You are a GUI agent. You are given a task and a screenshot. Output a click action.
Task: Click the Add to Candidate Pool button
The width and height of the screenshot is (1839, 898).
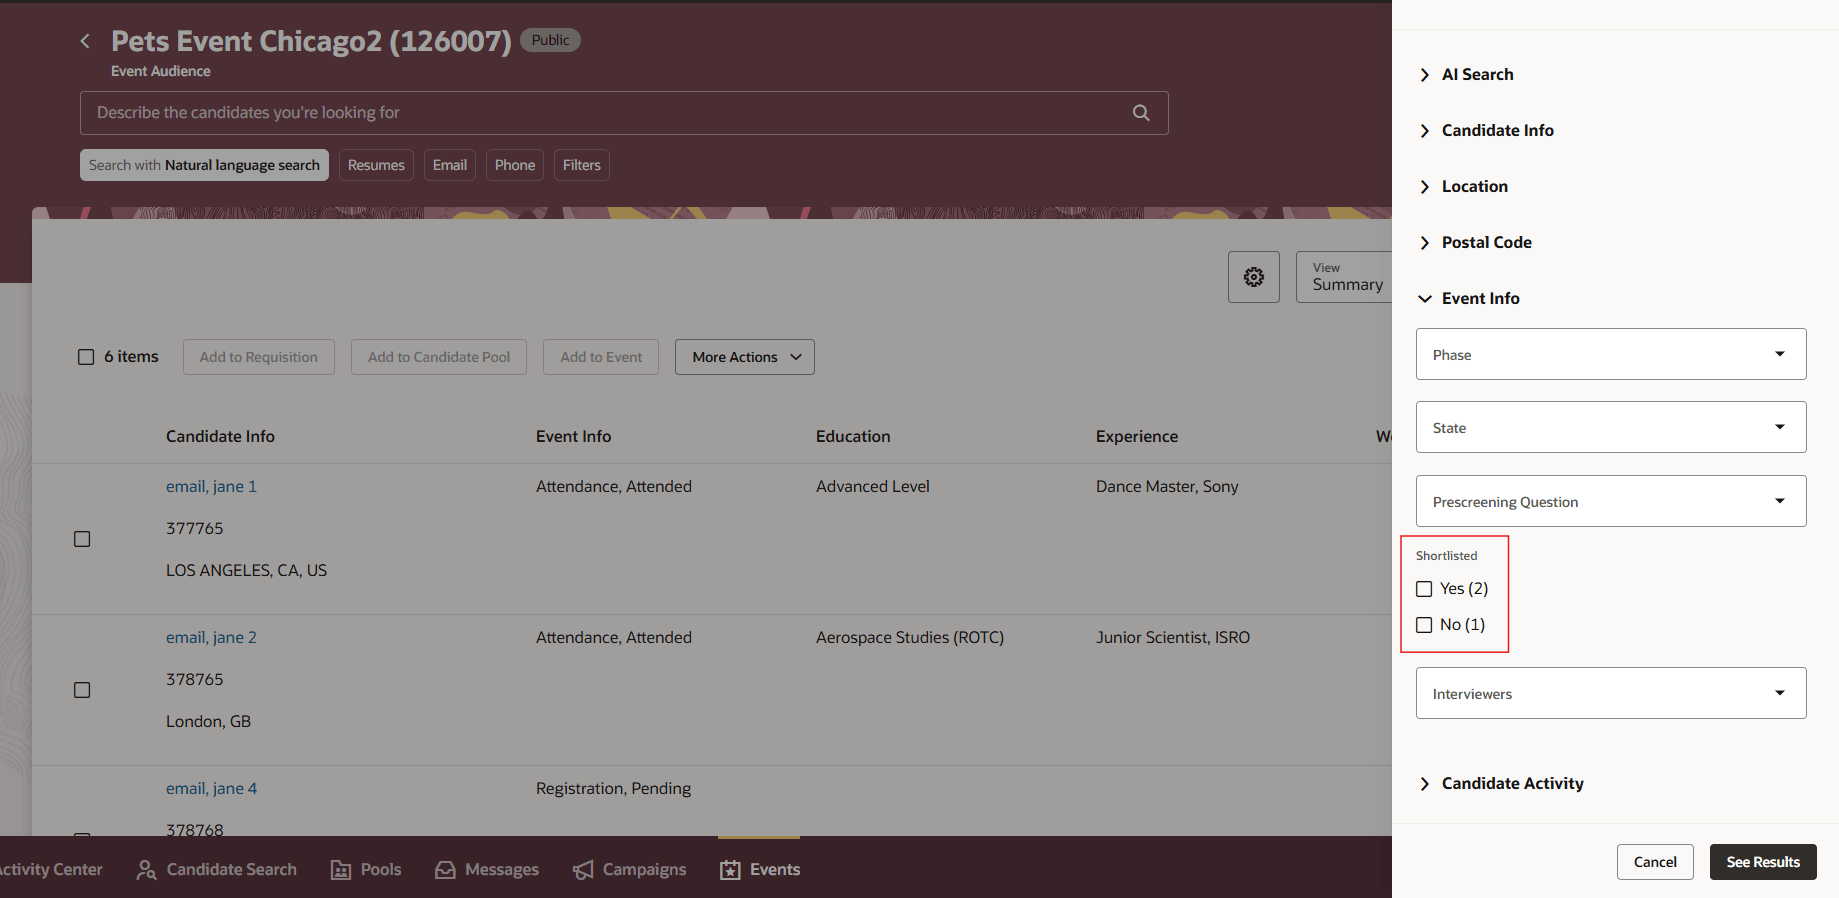pyautogui.click(x=439, y=357)
